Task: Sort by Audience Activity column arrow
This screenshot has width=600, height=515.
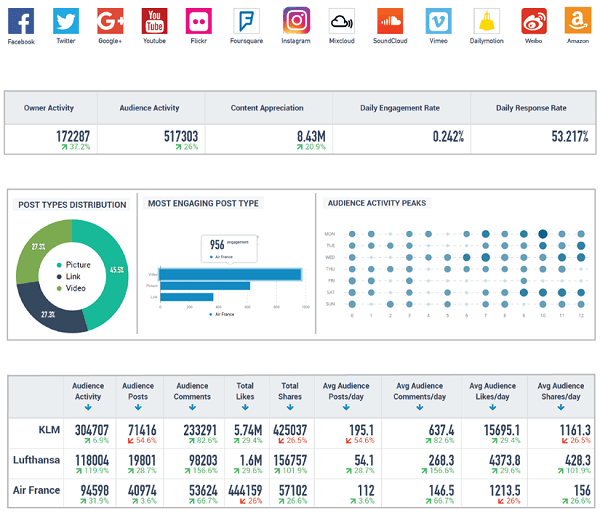Action: click(88, 407)
